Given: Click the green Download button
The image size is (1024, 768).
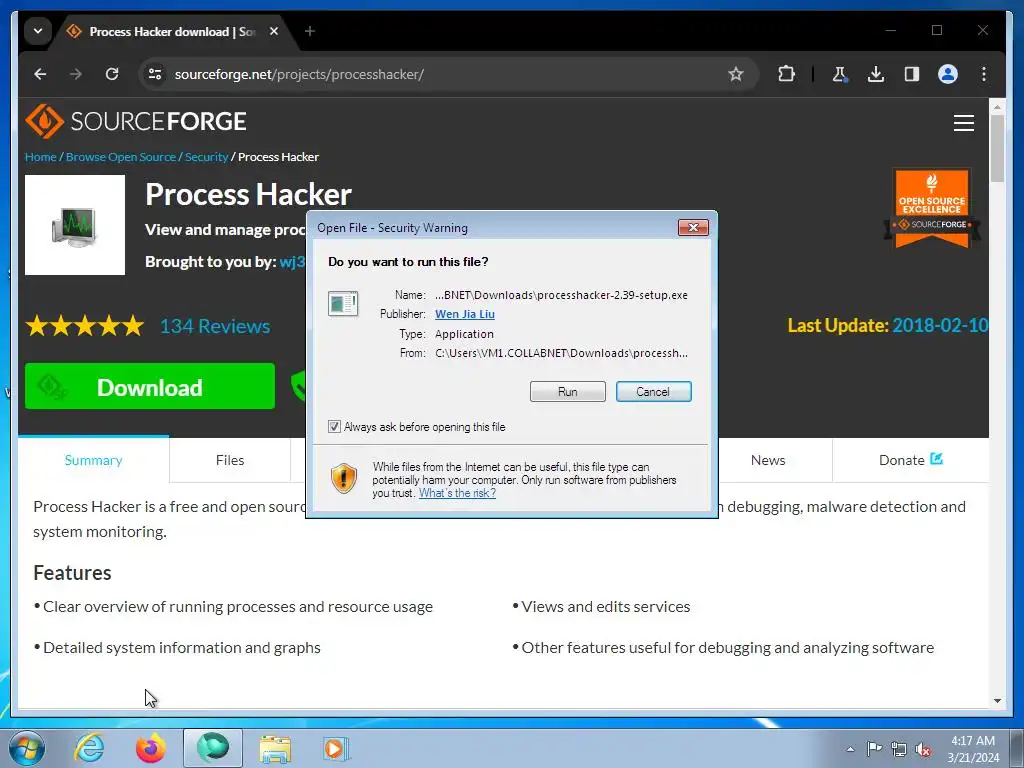Looking at the screenshot, I should pyautogui.click(x=150, y=387).
